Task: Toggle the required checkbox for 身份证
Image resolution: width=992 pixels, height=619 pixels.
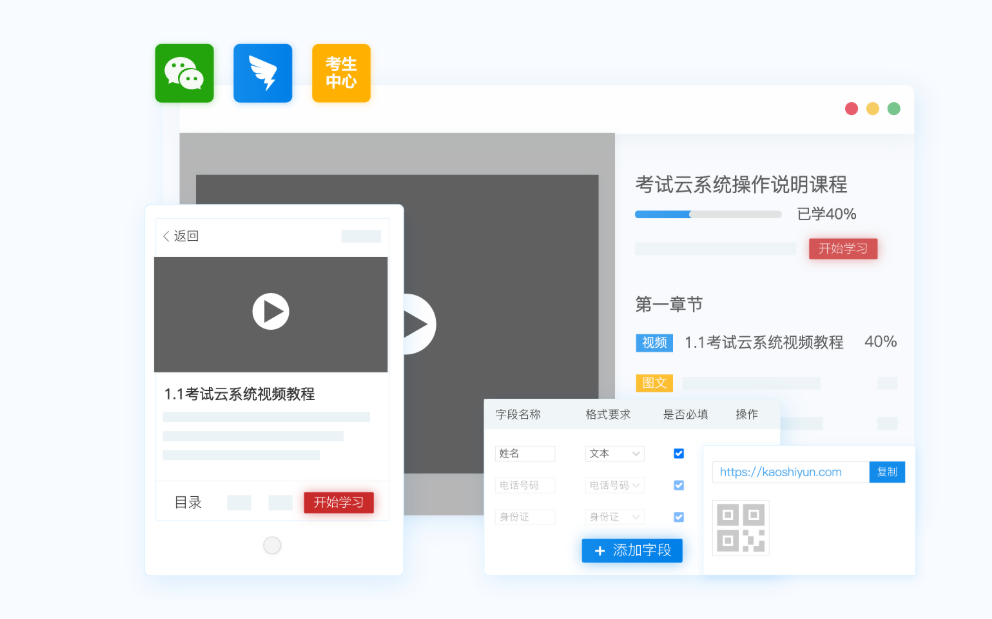Action: (x=679, y=517)
